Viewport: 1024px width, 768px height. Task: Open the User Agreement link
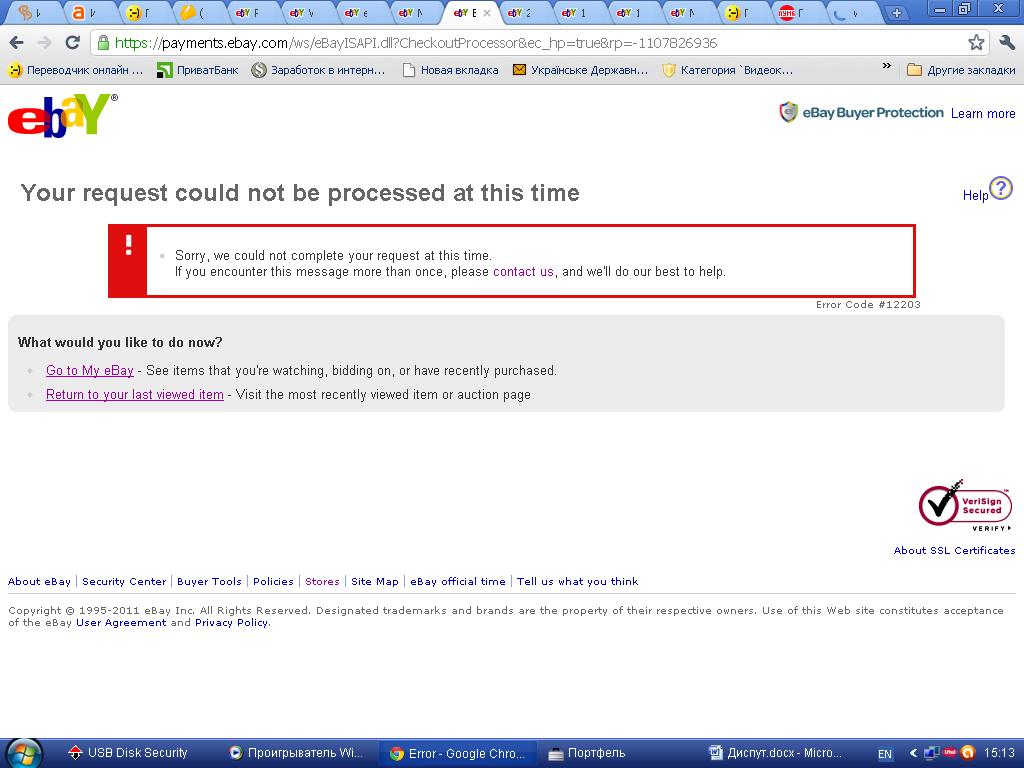pos(121,622)
